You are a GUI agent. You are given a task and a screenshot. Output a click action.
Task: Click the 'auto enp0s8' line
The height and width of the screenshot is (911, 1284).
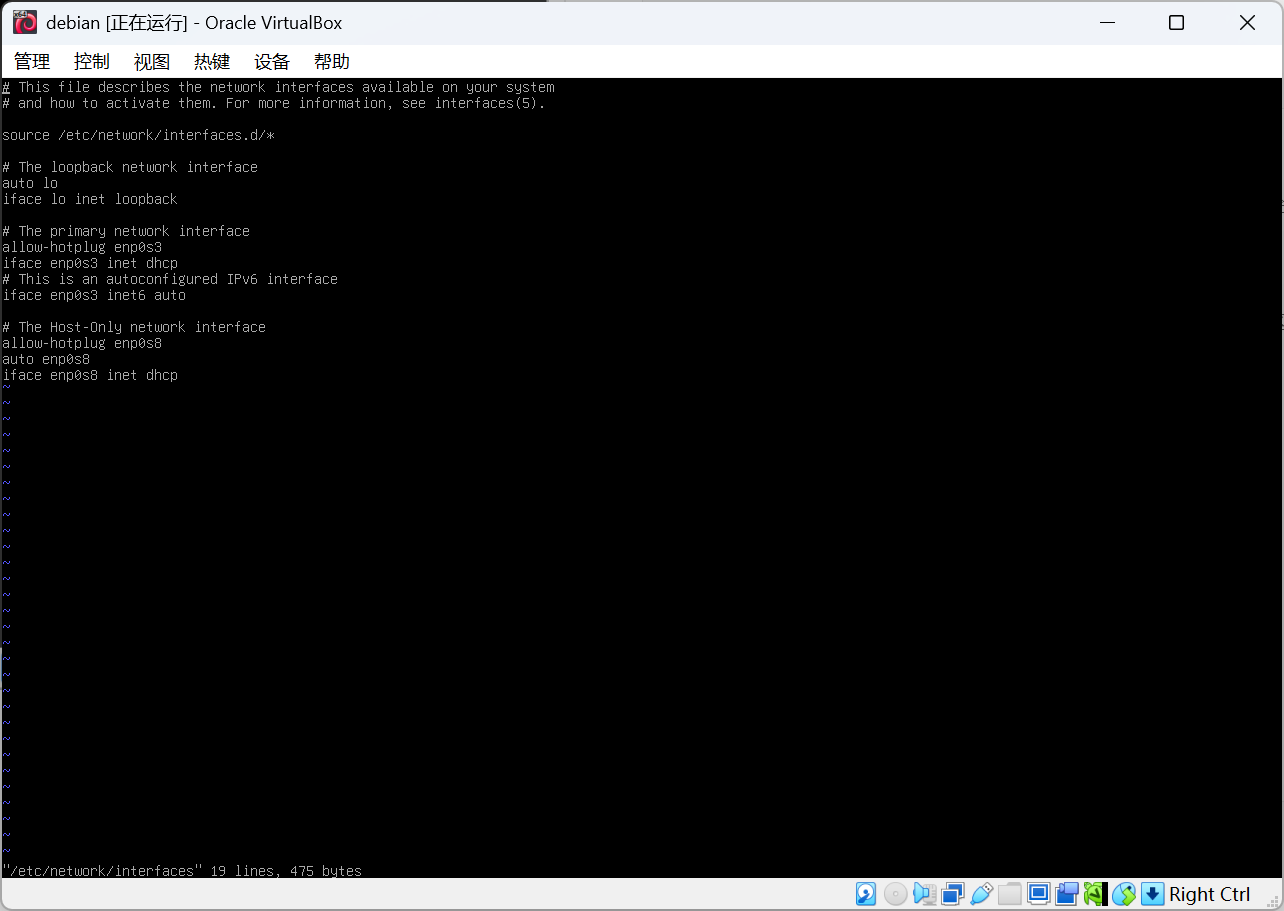46,359
